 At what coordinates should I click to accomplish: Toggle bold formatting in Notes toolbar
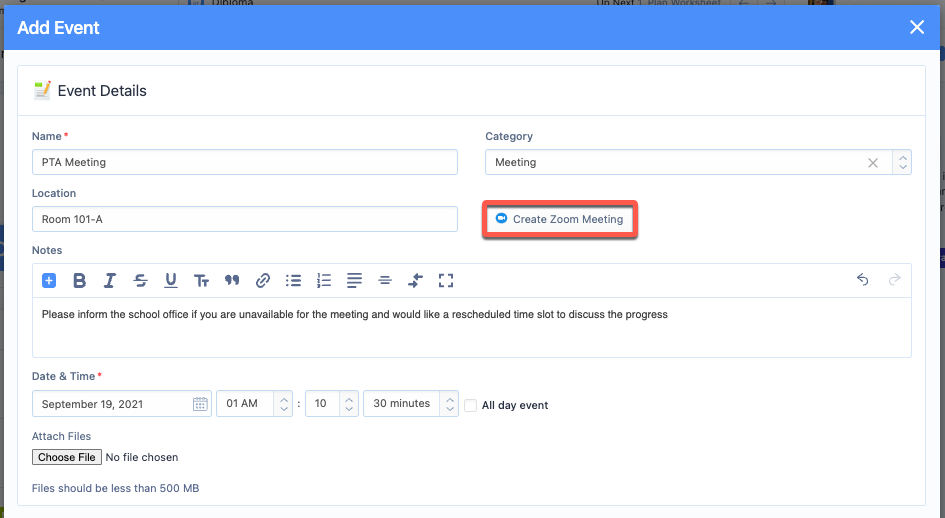(80, 281)
